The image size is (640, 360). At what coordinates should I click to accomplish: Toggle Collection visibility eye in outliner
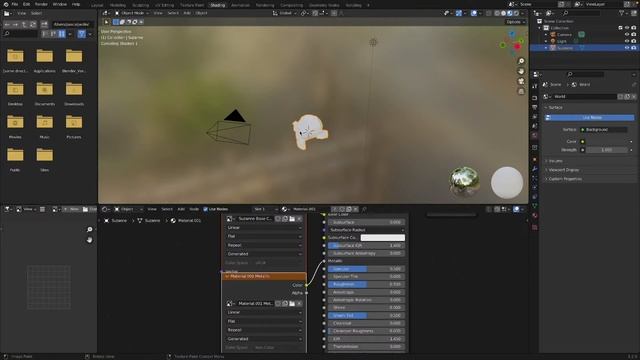pos(627,28)
